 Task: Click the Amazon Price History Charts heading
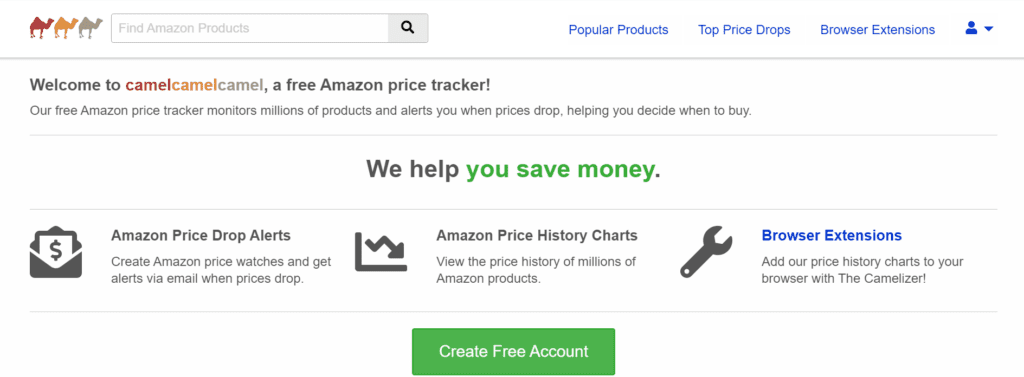point(537,235)
